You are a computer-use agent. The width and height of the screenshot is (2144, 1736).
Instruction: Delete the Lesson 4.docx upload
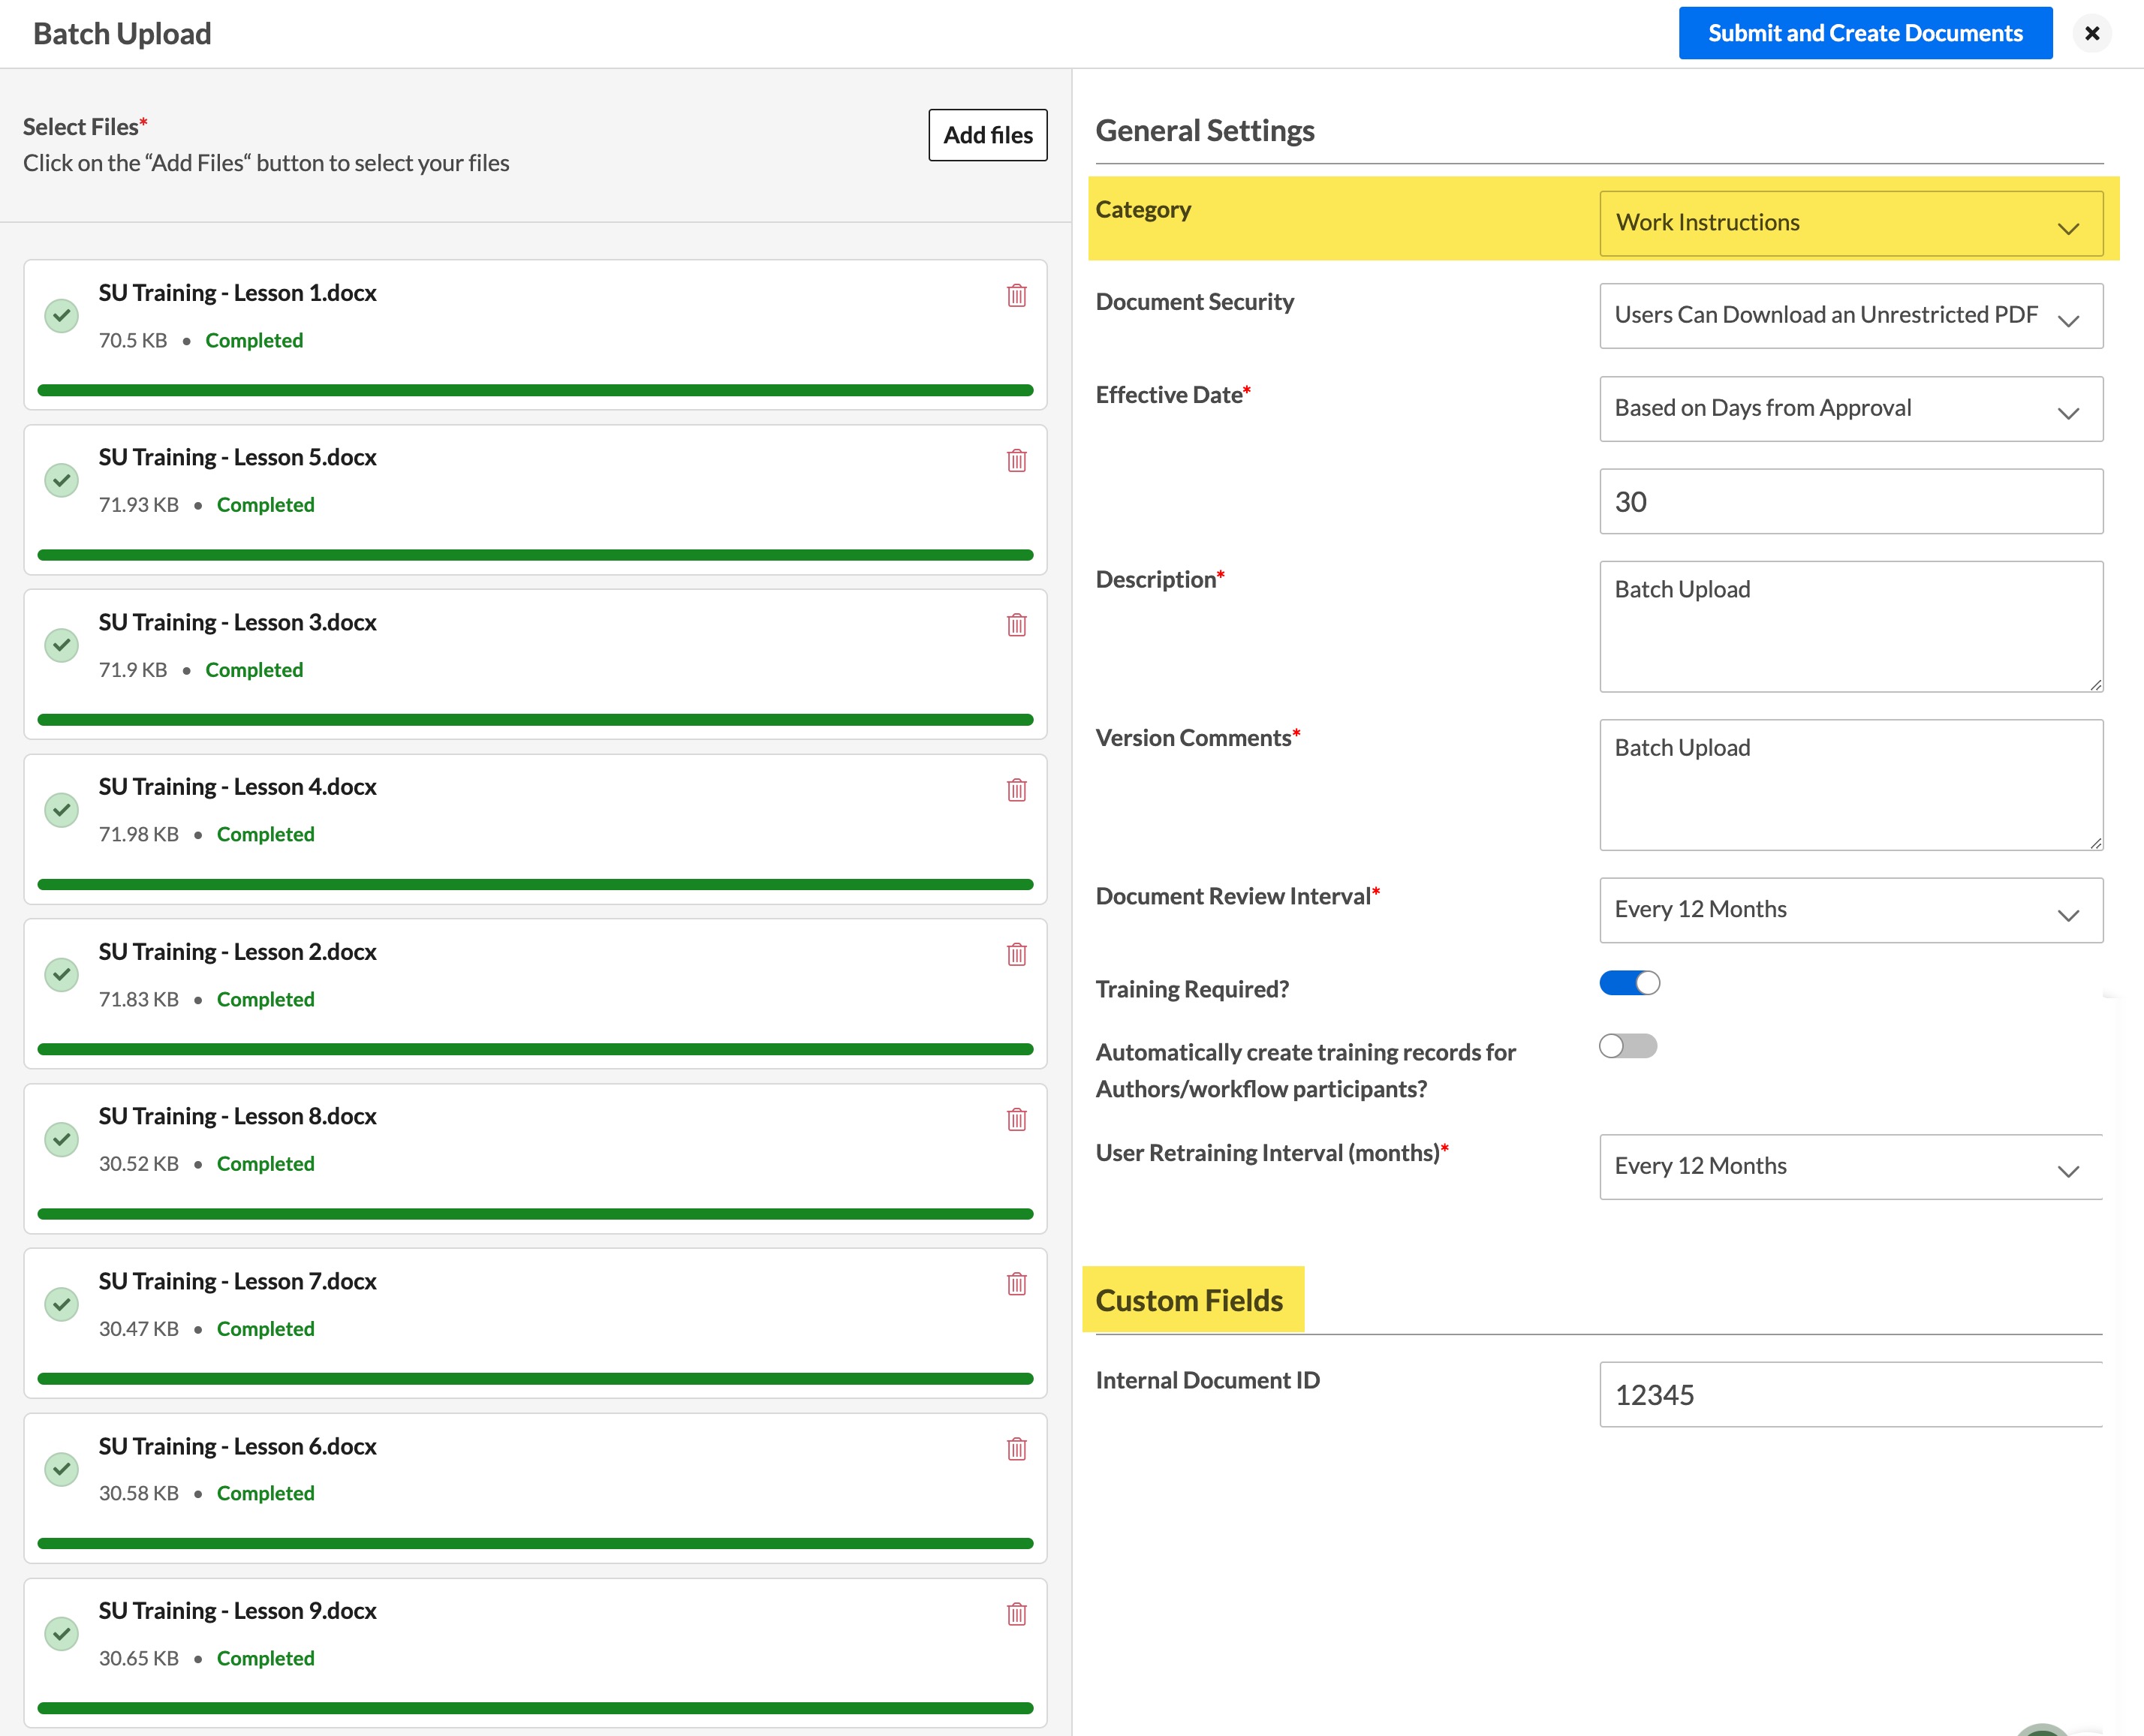[1016, 790]
